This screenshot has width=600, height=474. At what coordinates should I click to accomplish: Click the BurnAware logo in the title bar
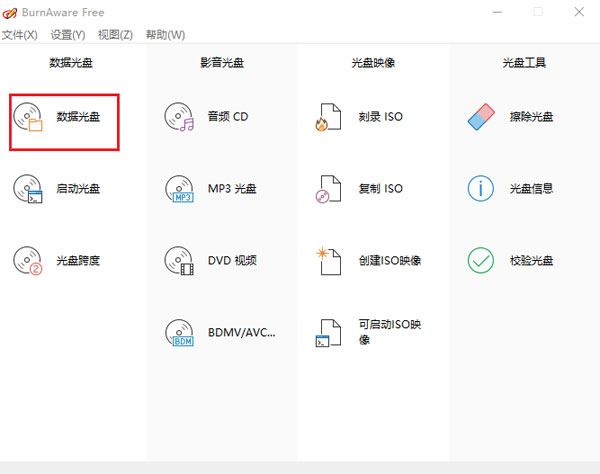(10, 13)
